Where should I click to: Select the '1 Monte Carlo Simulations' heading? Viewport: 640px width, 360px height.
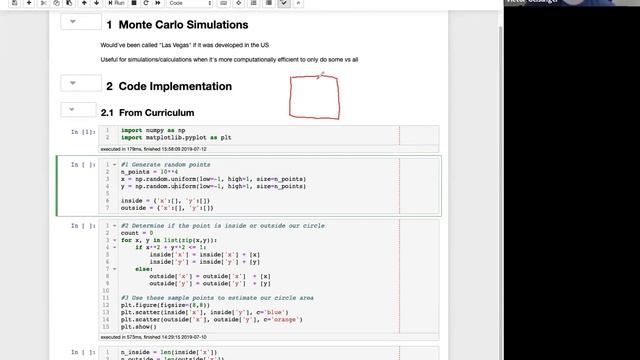(177, 25)
